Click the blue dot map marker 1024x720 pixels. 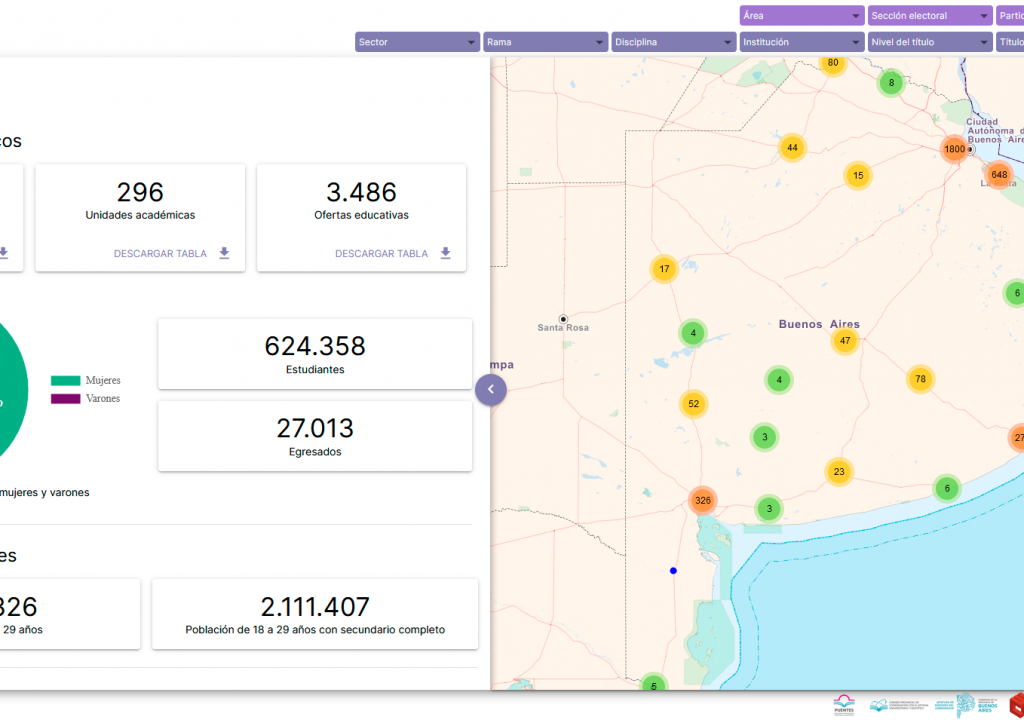pos(673,570)
